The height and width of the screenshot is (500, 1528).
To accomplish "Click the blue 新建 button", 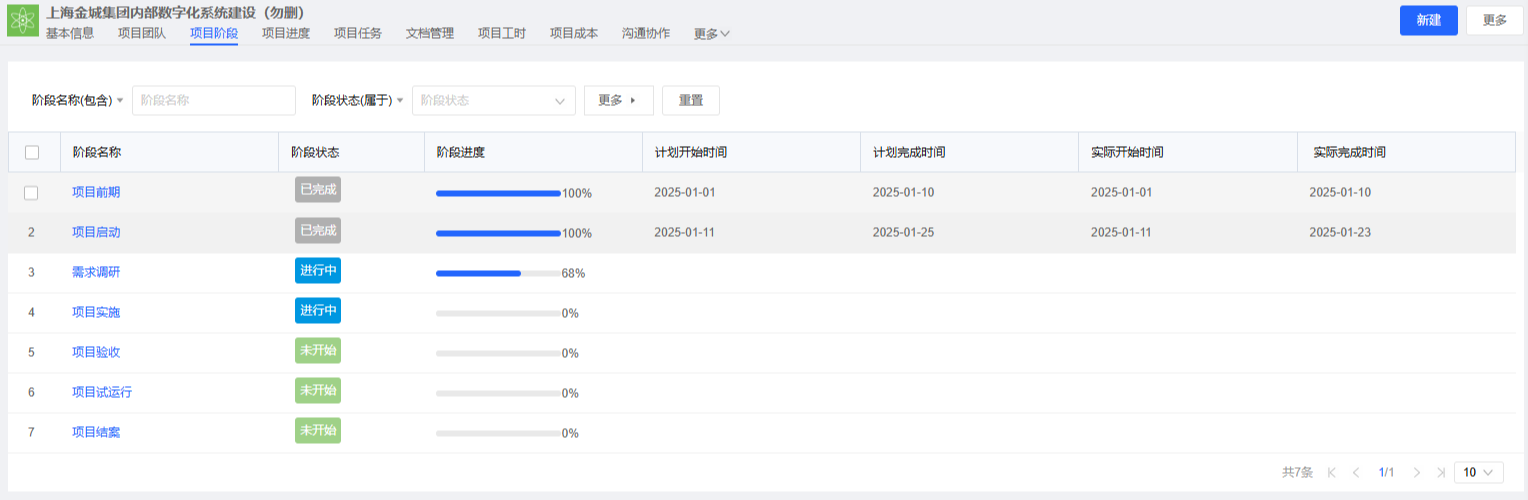I will coord(1428,20).
